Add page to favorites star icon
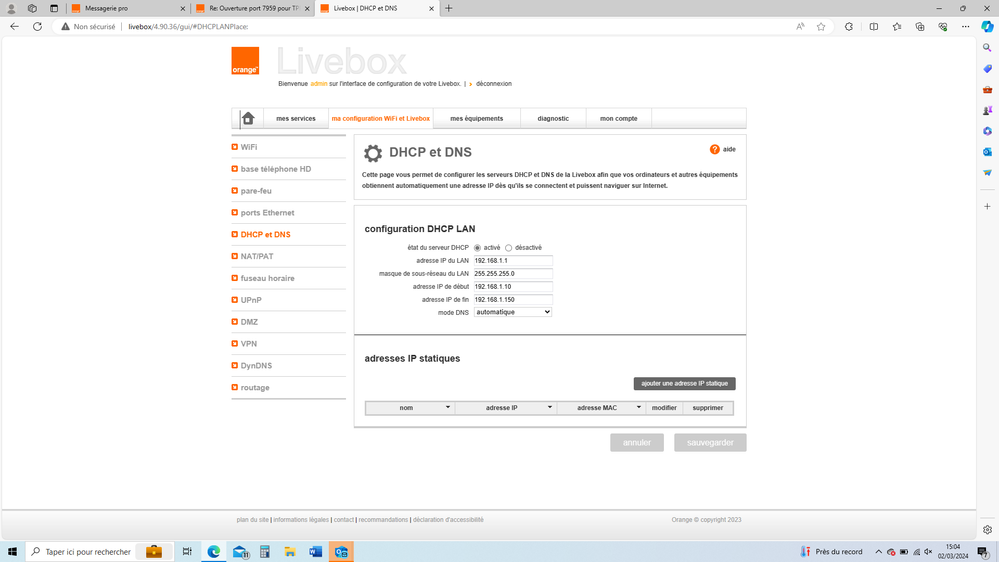Viewport: 999px width, 562px height. pyautogui.click(x=821, y=27)
